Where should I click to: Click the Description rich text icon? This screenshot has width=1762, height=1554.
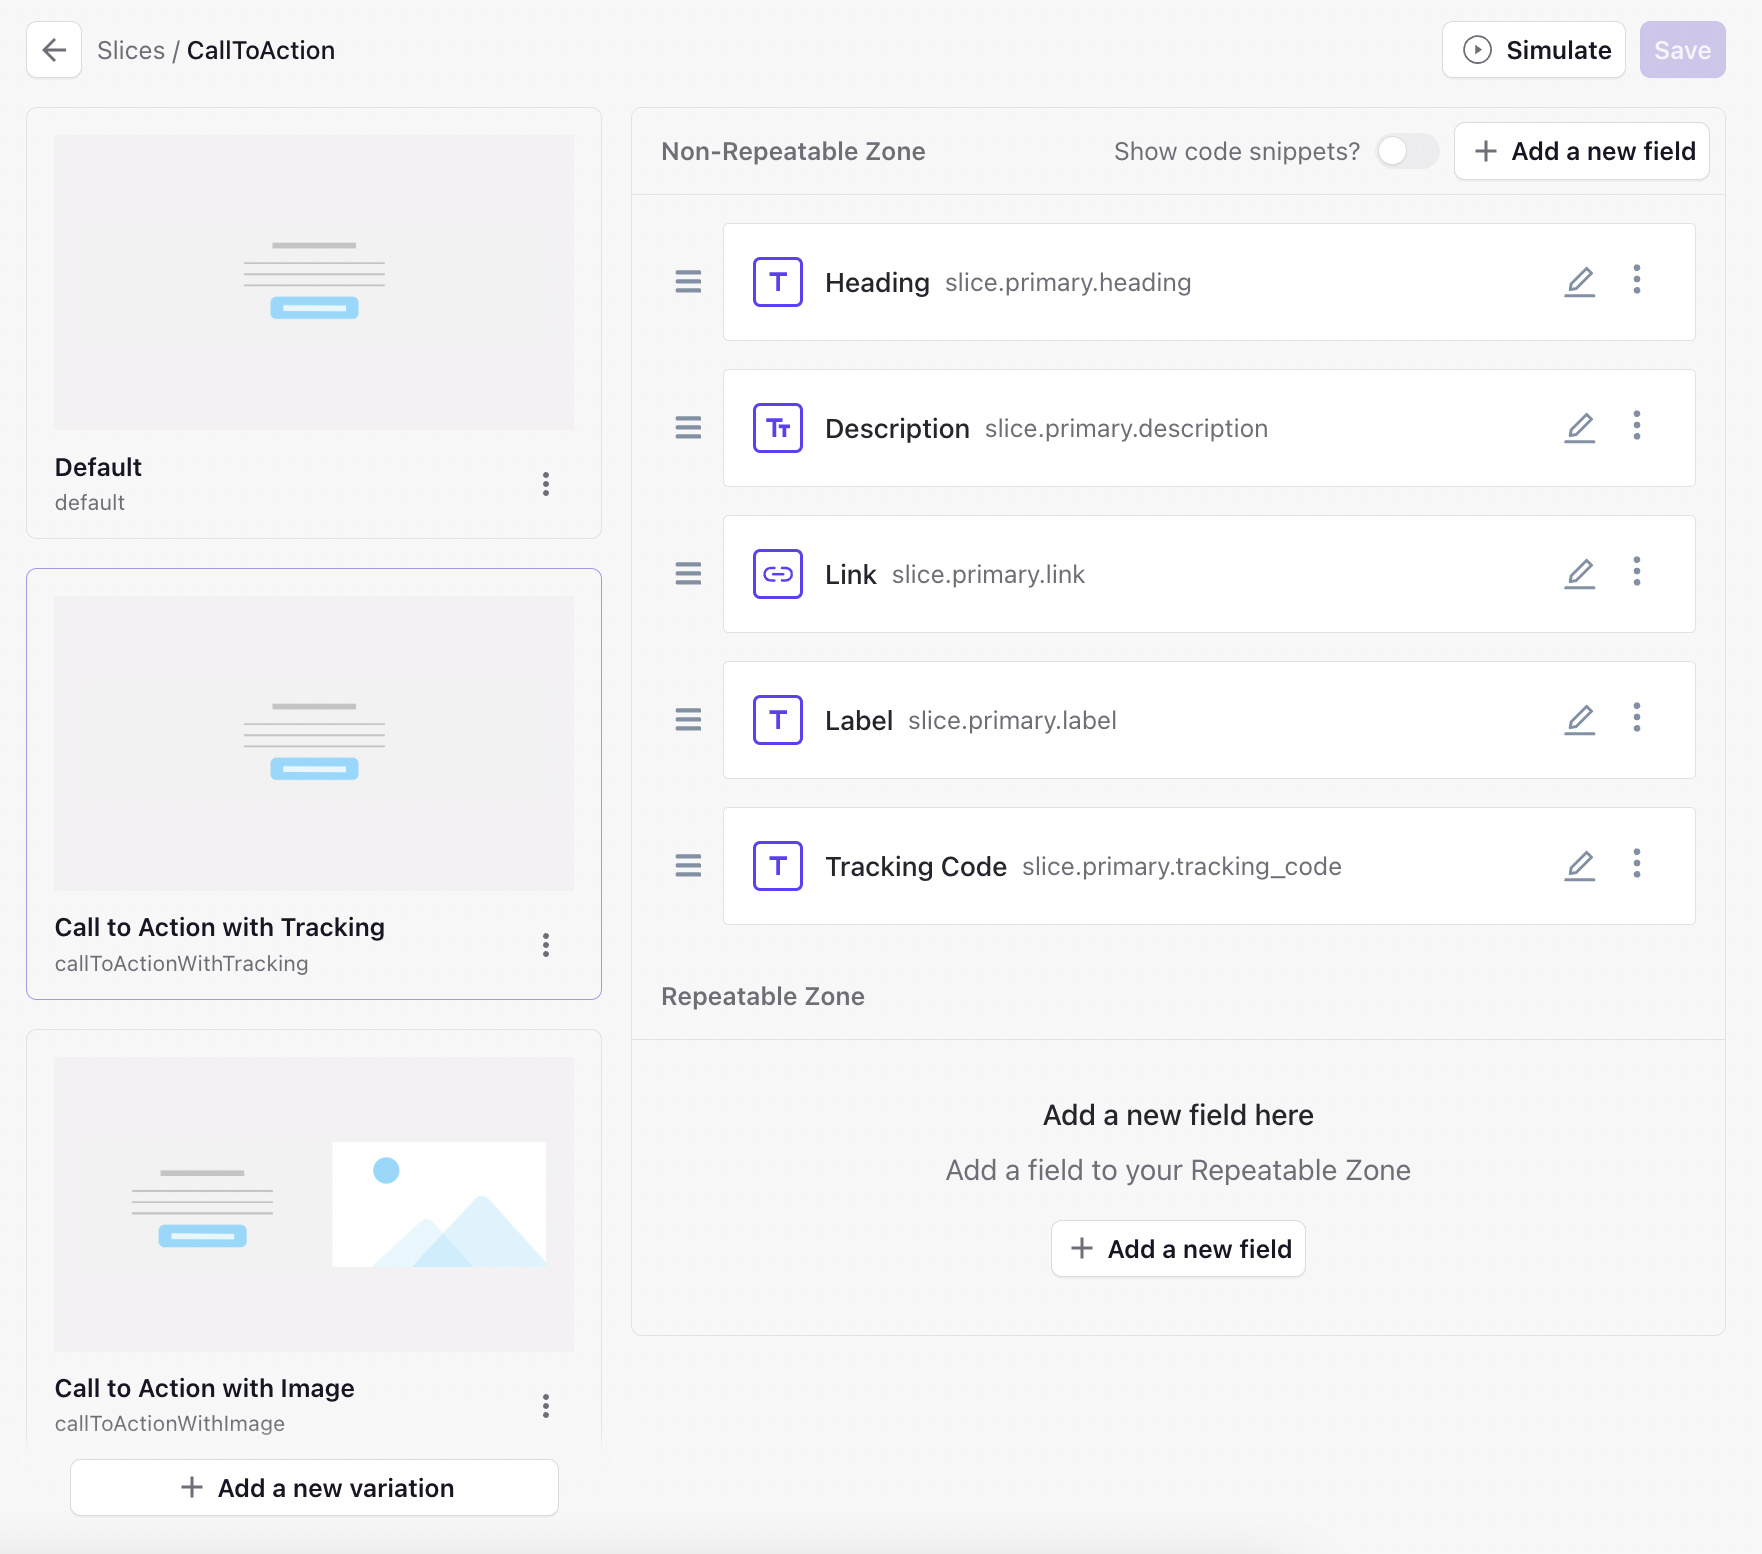[x=777, y=428]
